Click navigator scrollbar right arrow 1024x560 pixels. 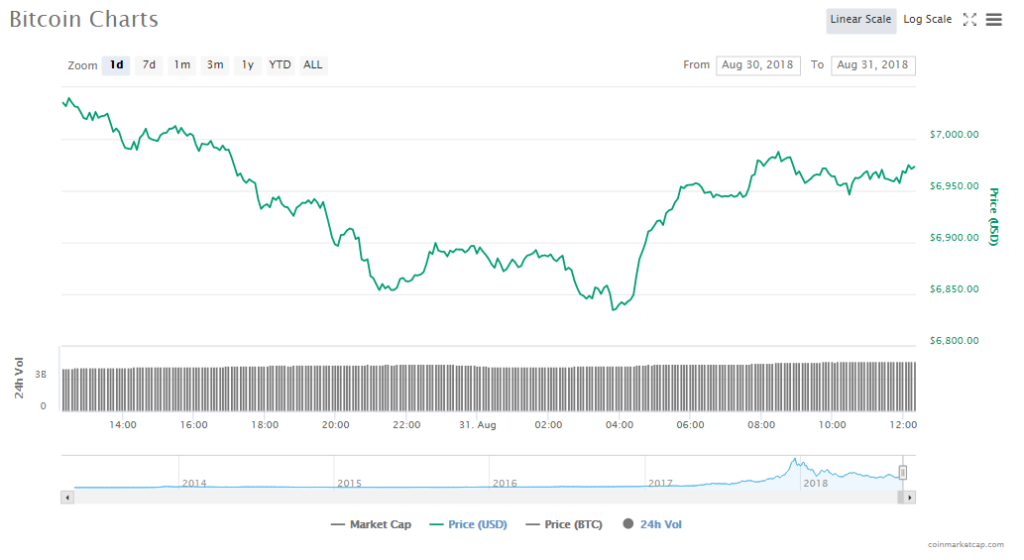point(909,497)
